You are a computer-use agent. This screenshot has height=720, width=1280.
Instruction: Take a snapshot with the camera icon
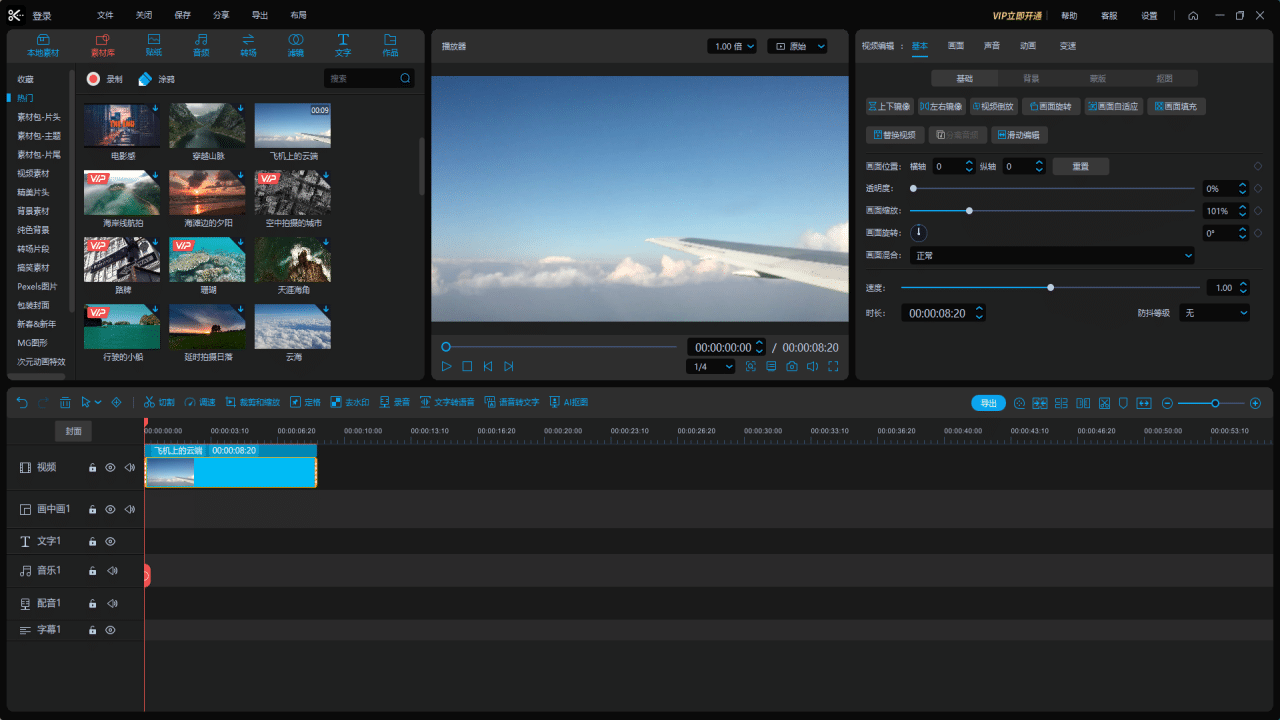tap(792, 367)
